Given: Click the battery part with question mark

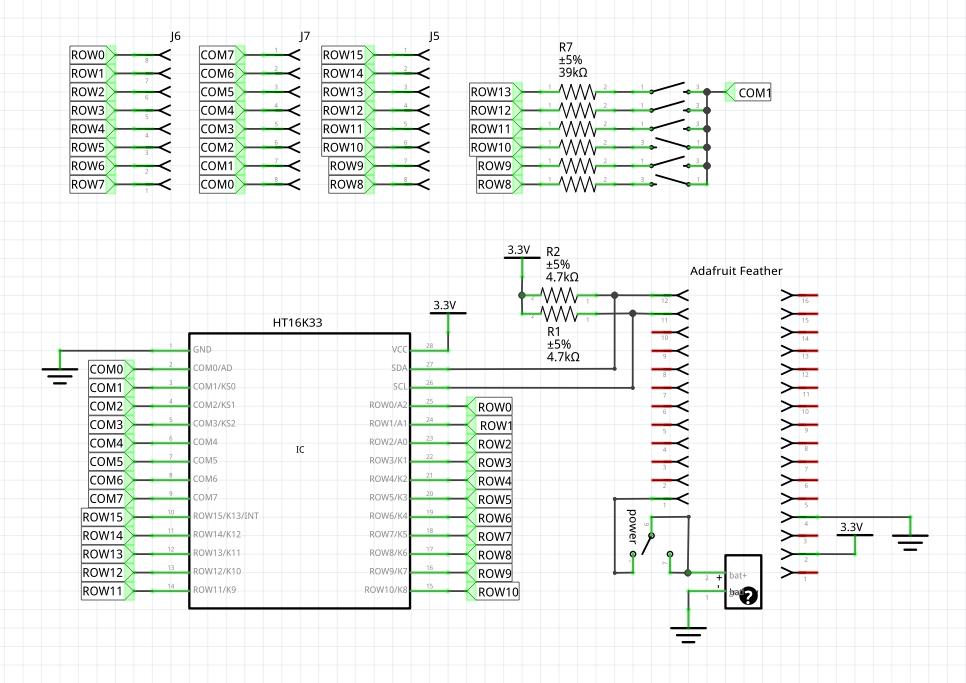Looking at the screenshot, I should (x=744, y=581).
